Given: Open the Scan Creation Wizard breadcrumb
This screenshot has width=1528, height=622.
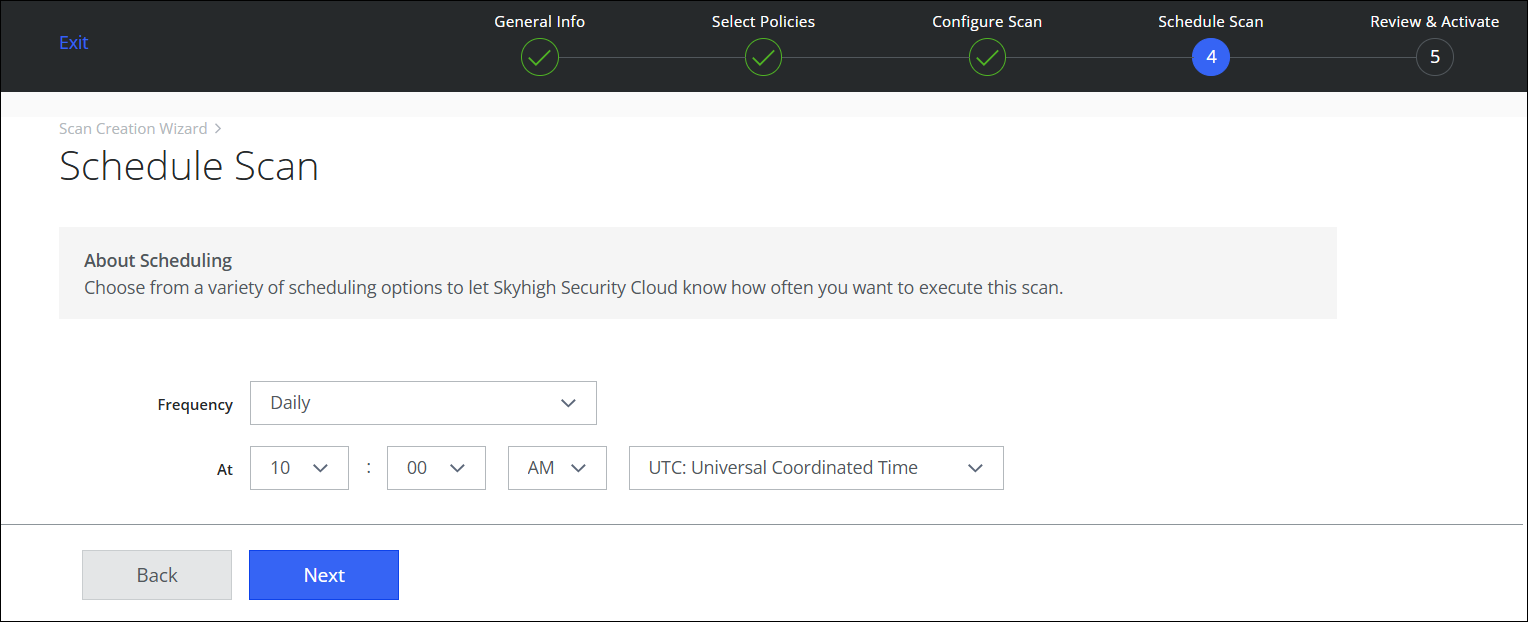Looking at the screenshot, I should tap(133, 129).
